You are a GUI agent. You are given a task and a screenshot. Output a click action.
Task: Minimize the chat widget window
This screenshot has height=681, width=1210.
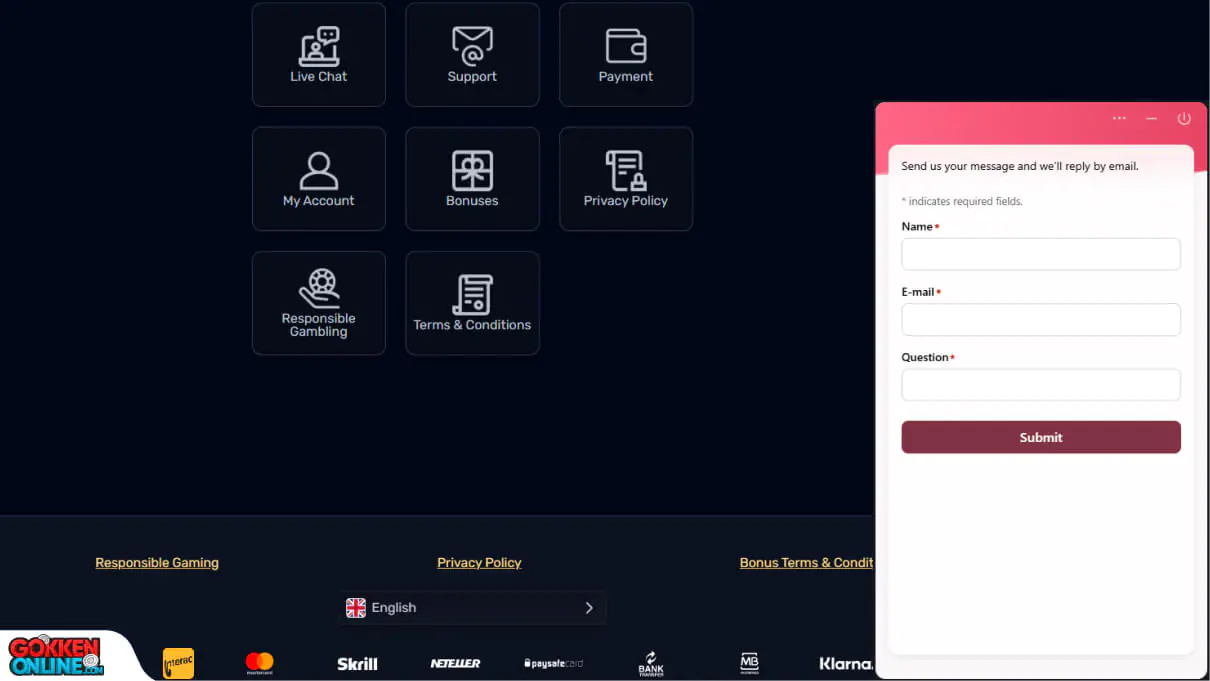[1151, 118]
